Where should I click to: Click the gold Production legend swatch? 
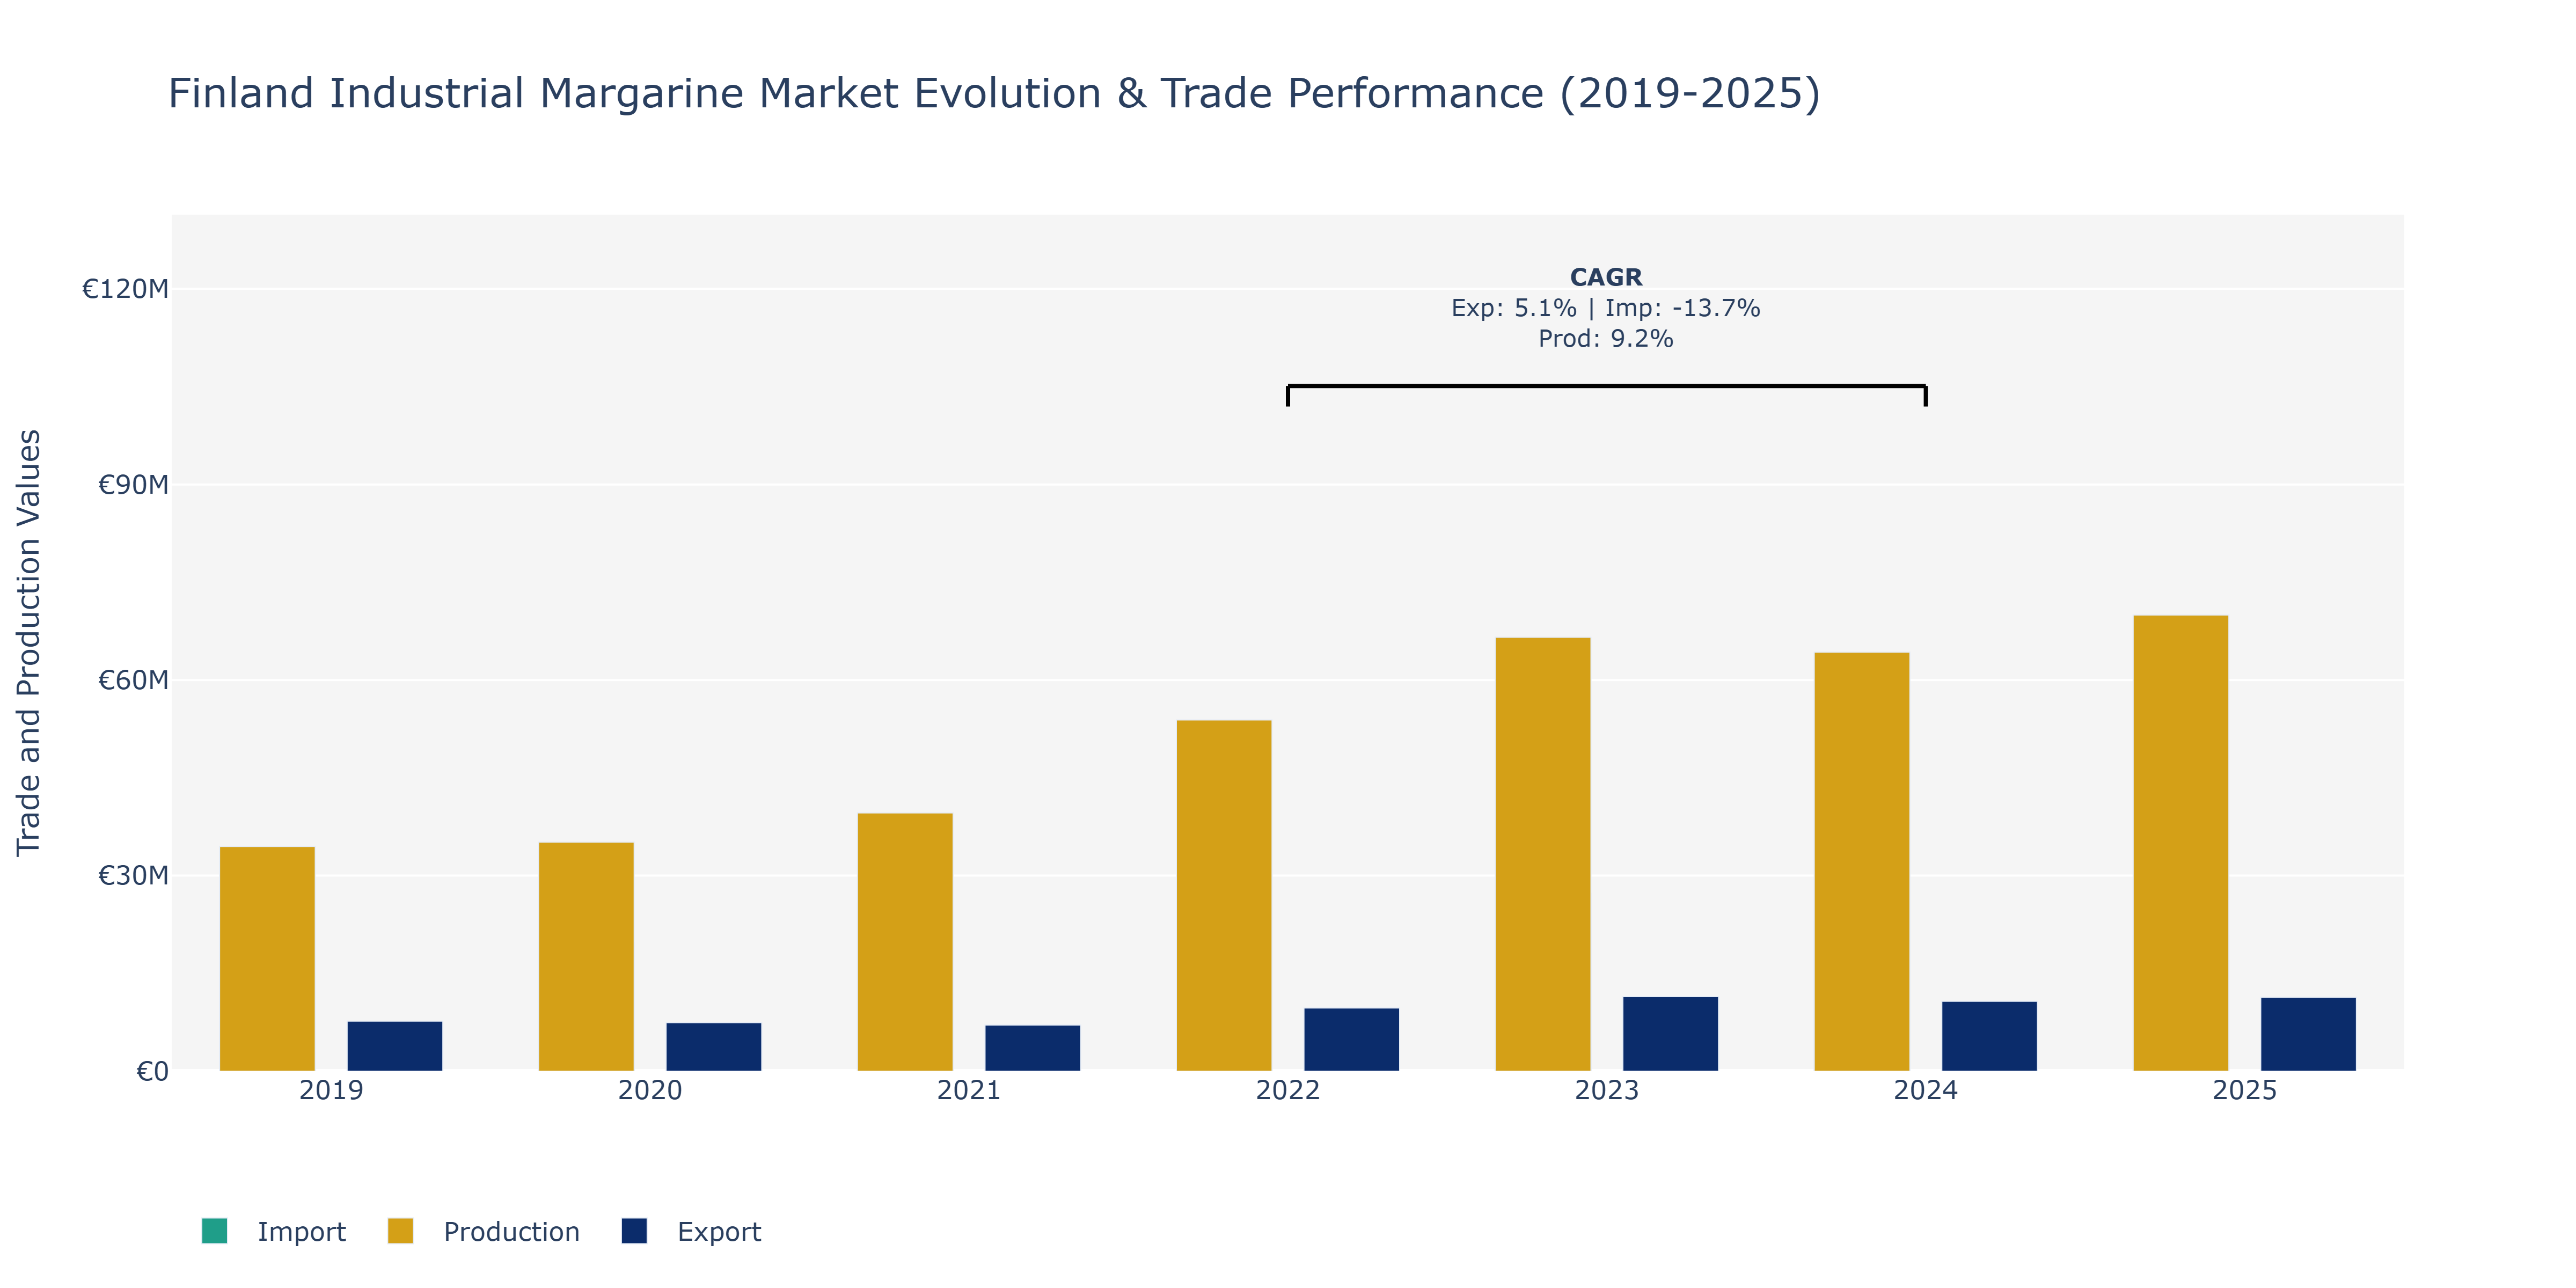click(400, 1231)
